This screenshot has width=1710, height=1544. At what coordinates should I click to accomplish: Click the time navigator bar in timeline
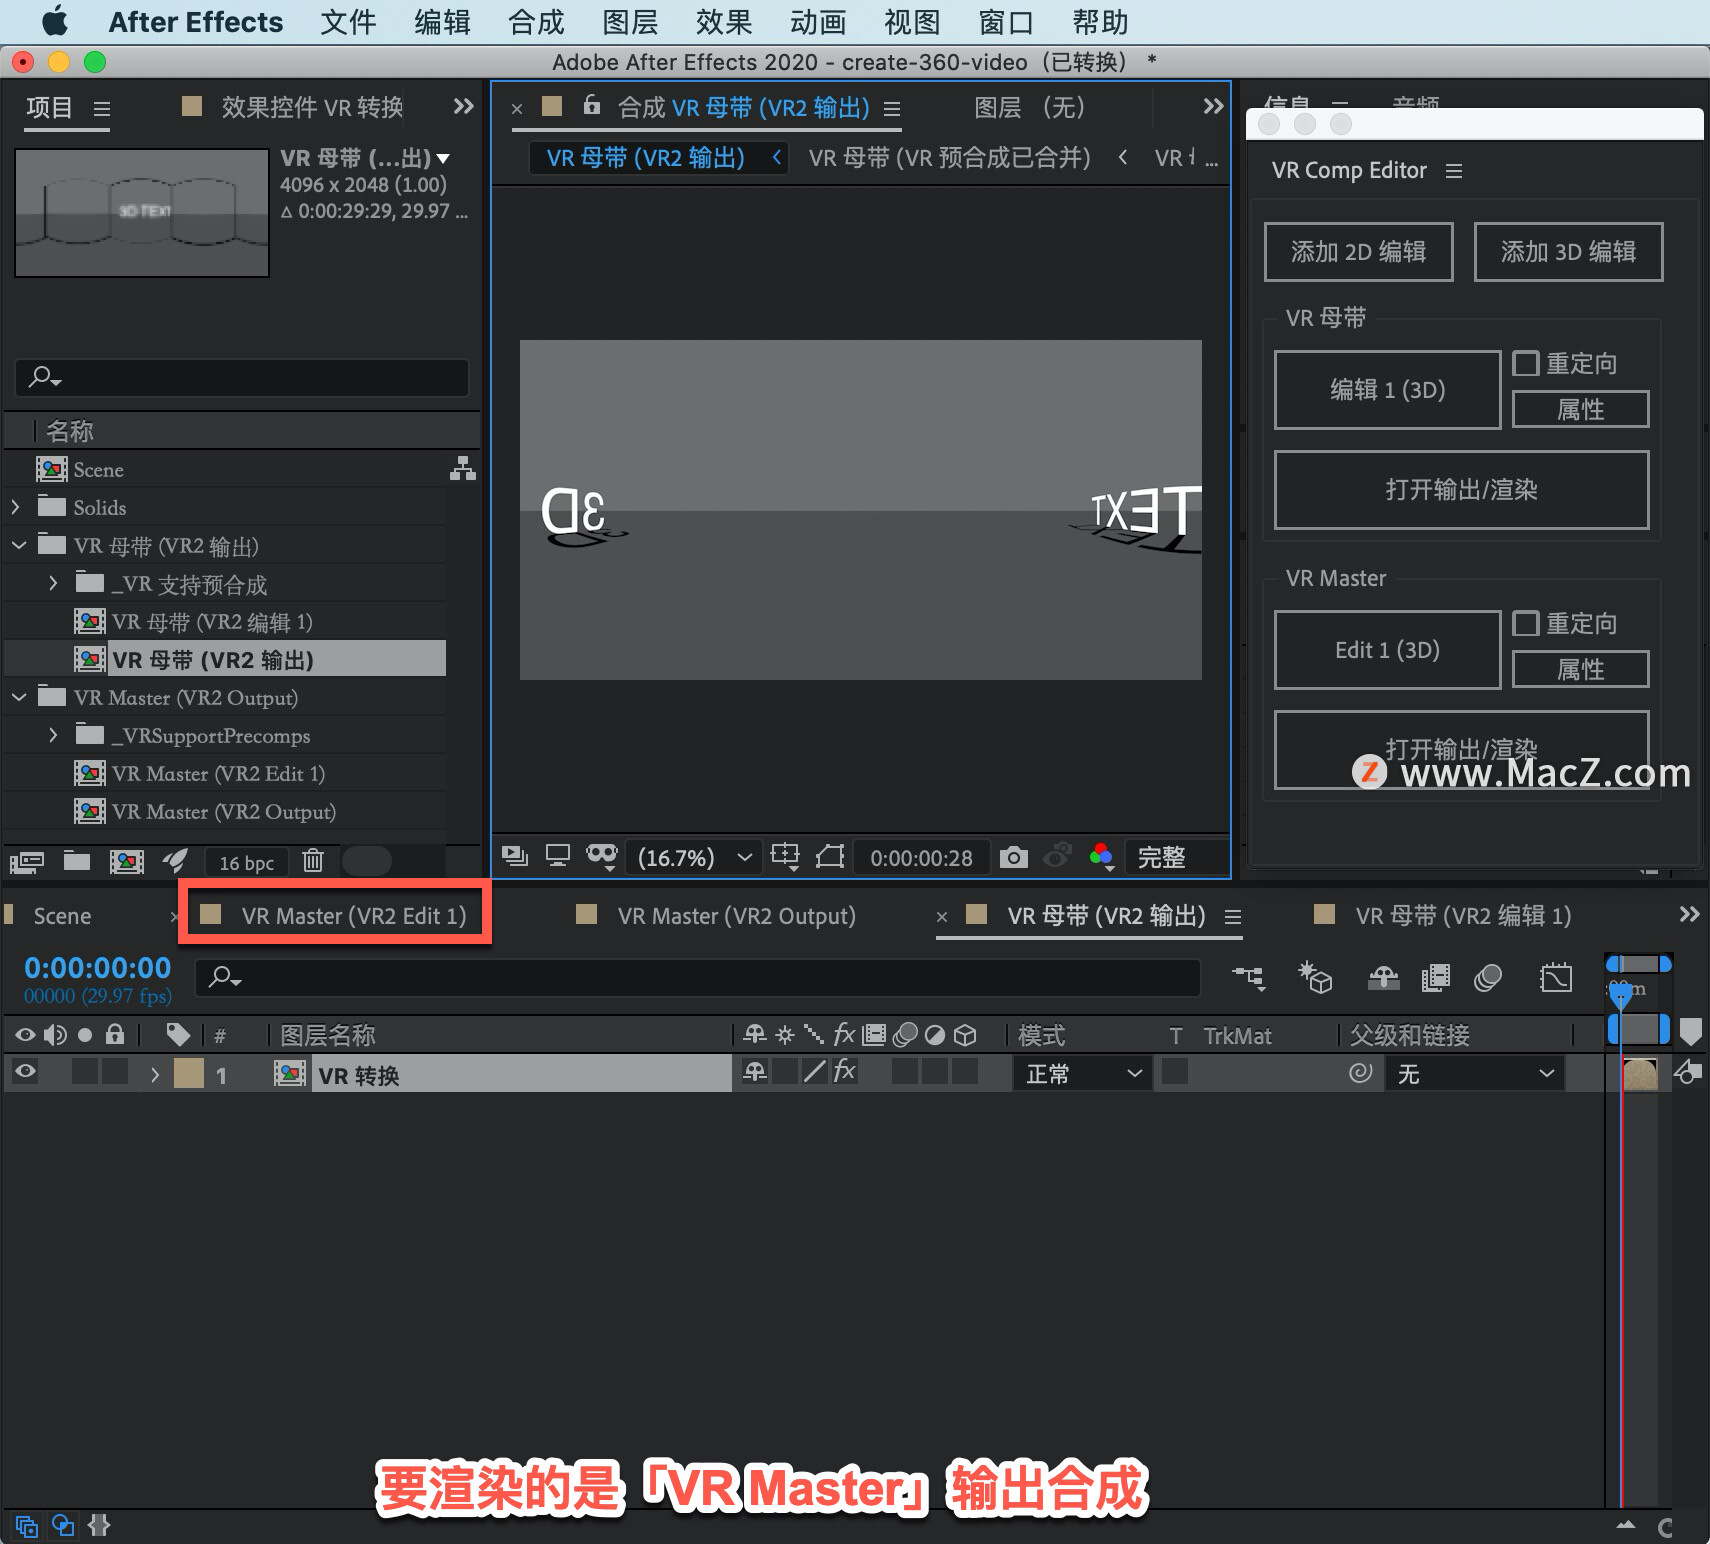pos(1638,964)
